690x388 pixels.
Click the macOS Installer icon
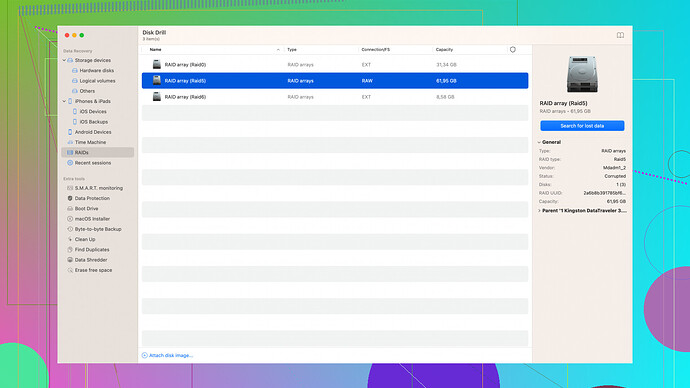(x=70, y=219)
